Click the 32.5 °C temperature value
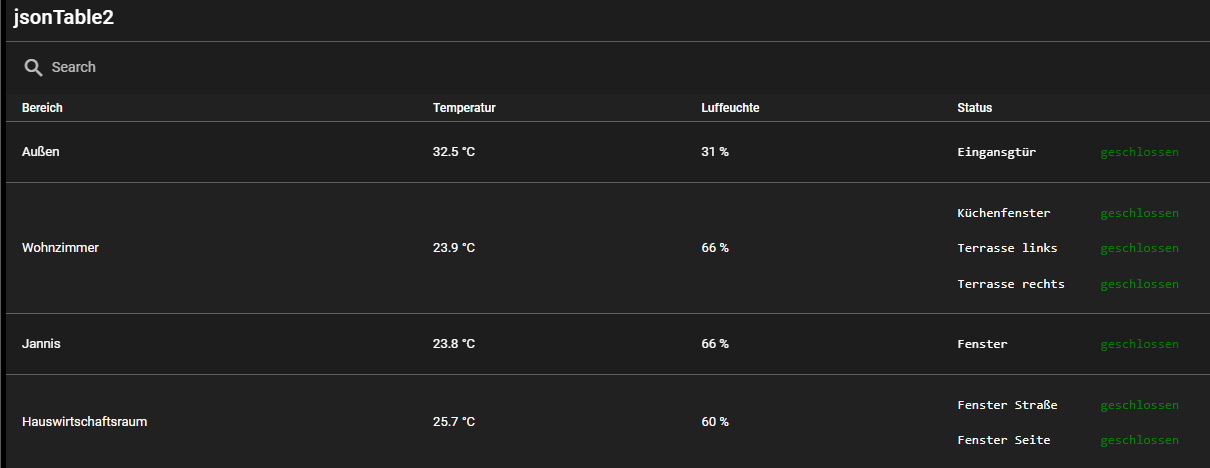Viewport: 1210px width, 468px height. point(454,152)
